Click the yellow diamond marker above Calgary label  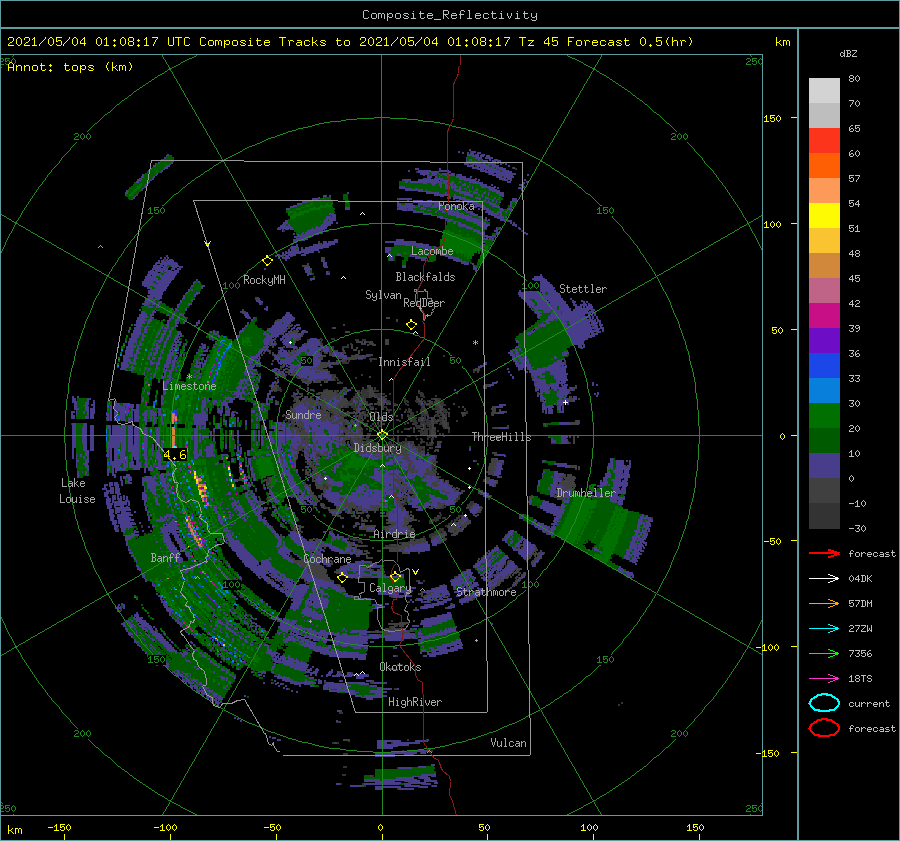point(395,576)
